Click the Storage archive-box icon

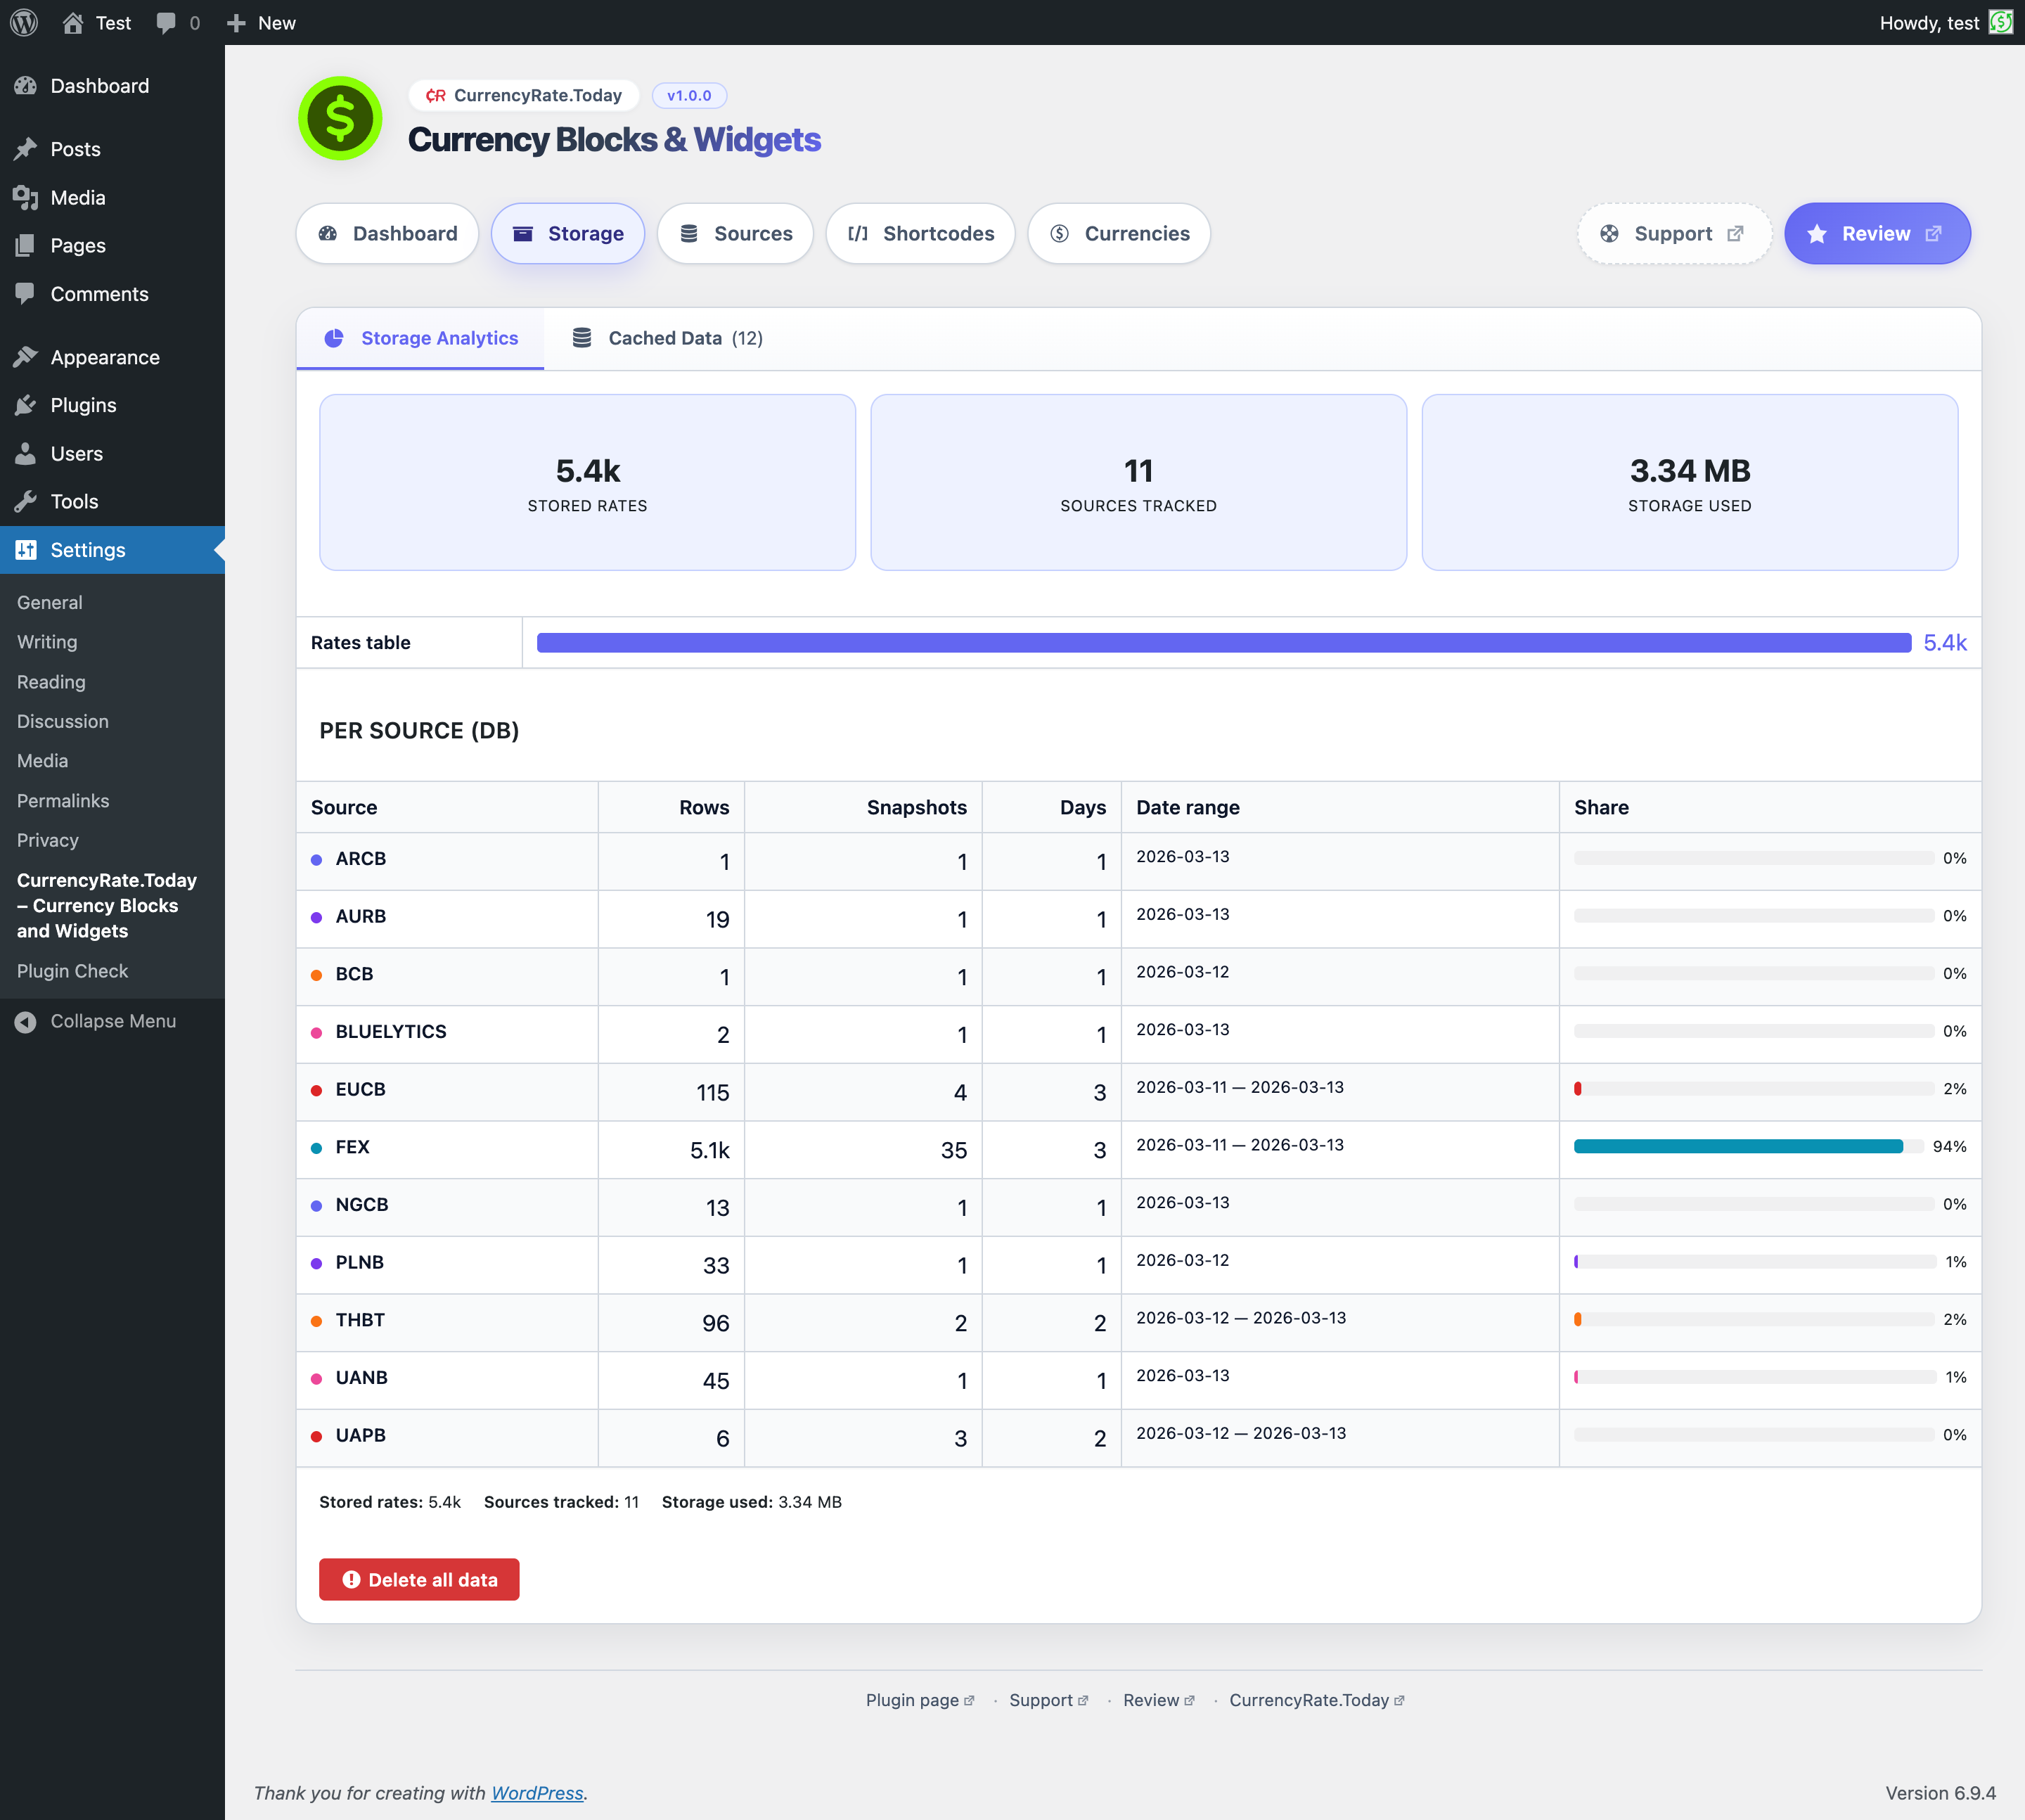coord(523,233)
